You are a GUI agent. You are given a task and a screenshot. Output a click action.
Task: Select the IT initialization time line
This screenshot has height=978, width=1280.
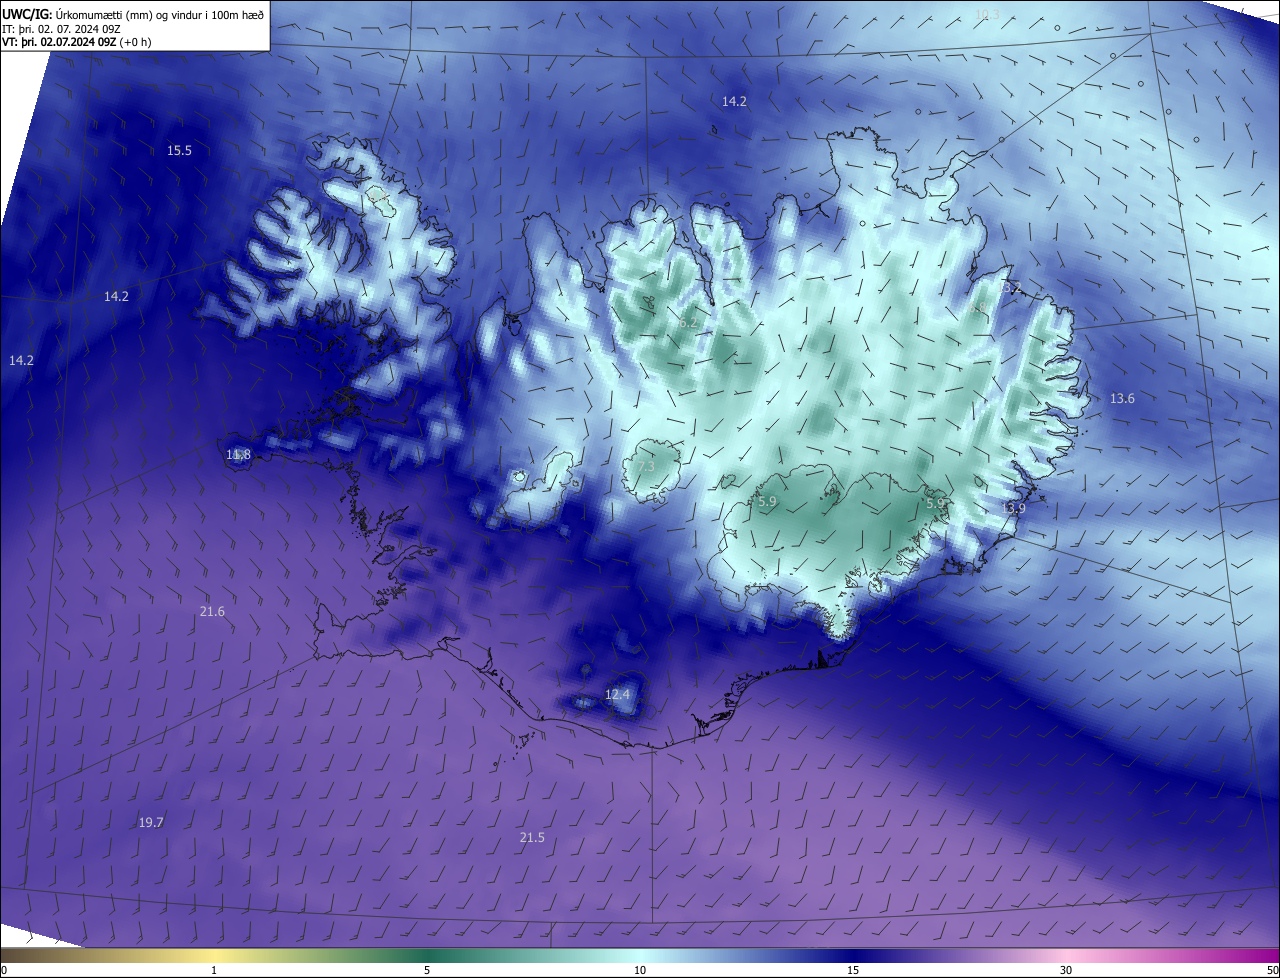point(61,28)
